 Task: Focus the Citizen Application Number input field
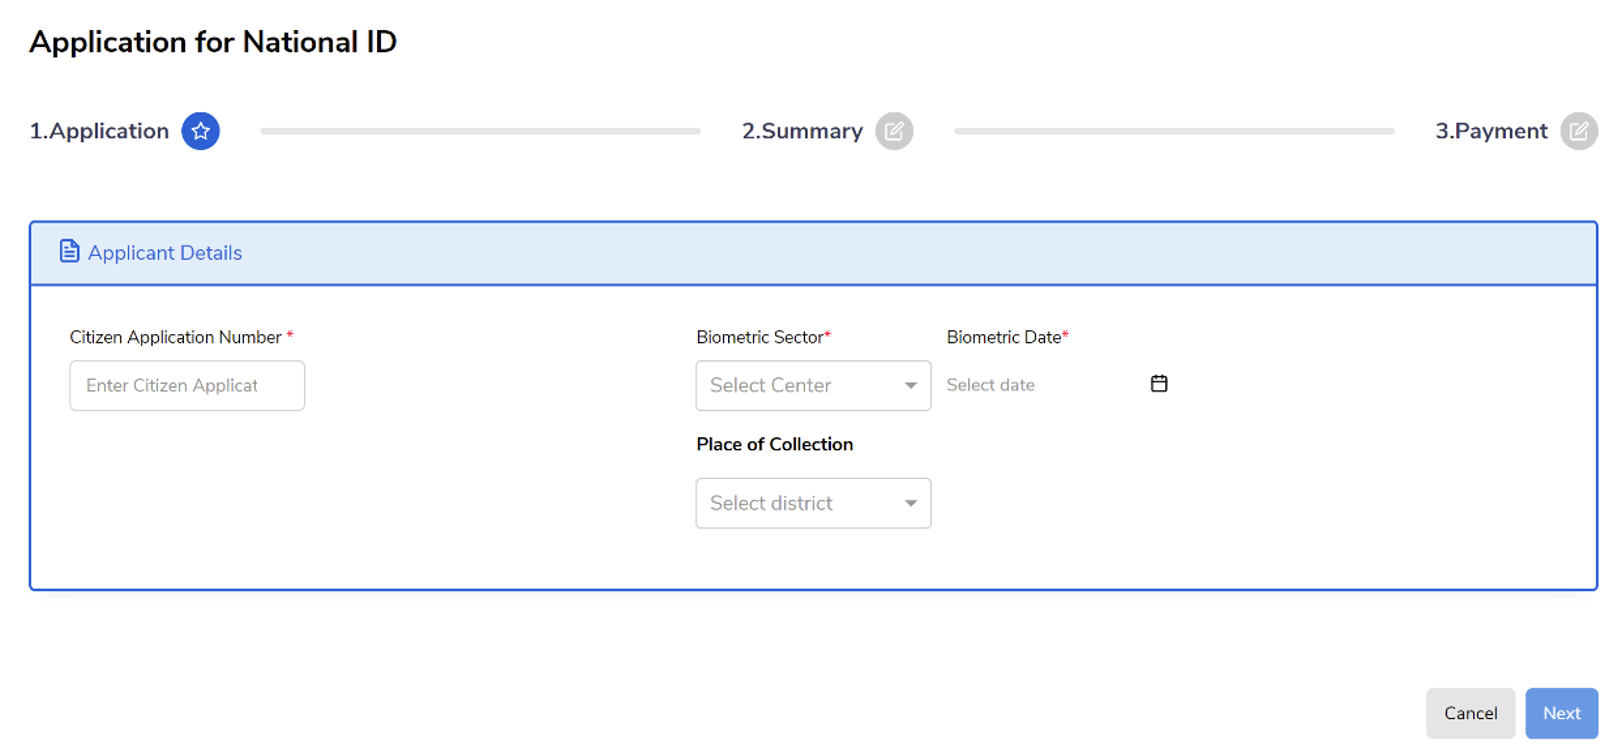tap(187, 386)
